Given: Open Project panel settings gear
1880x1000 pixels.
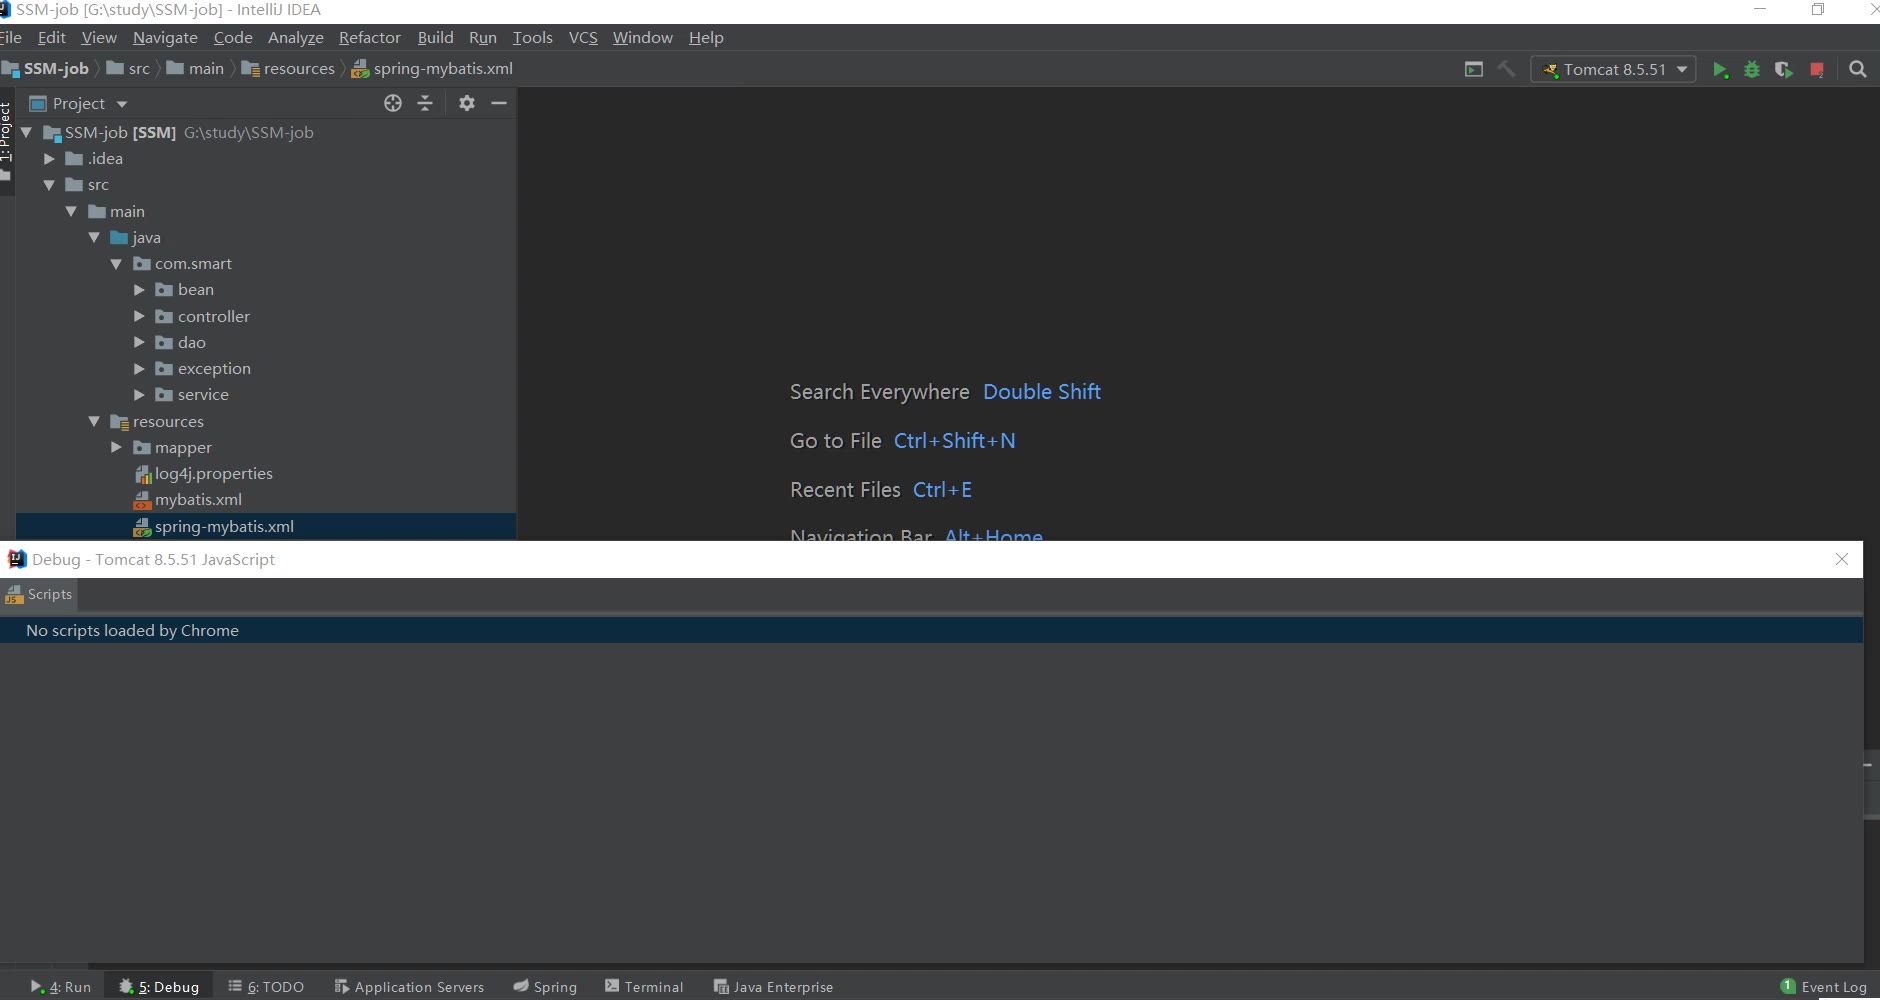Looking at the screenshot, I should (x=466, y=104).
